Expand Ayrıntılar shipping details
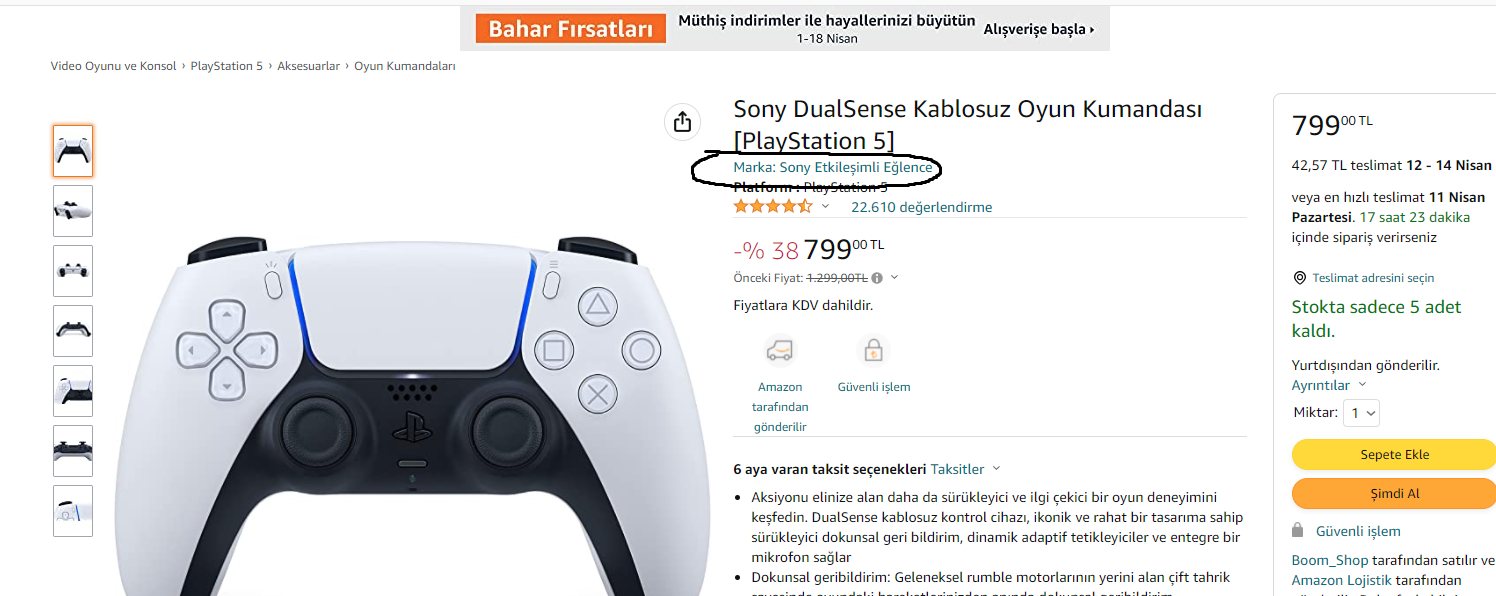The image size is (1496, 596). [1329, 385]
